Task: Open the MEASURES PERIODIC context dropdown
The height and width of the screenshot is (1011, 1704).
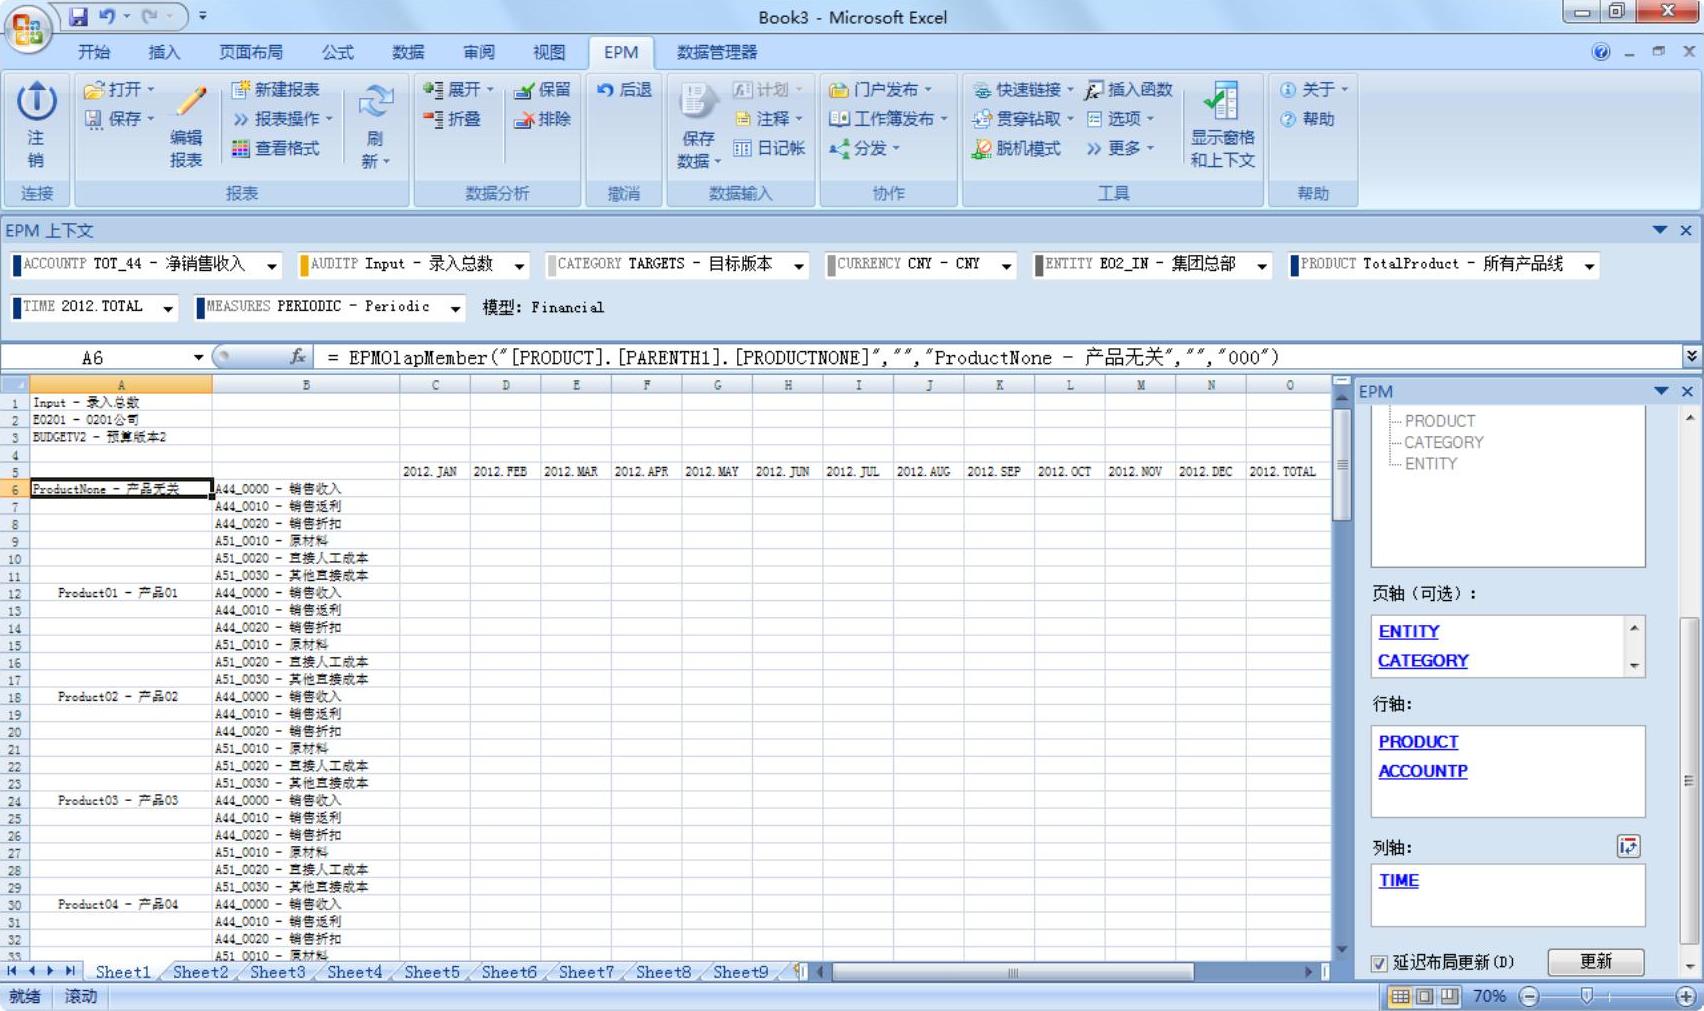Action: coord(455,308)
